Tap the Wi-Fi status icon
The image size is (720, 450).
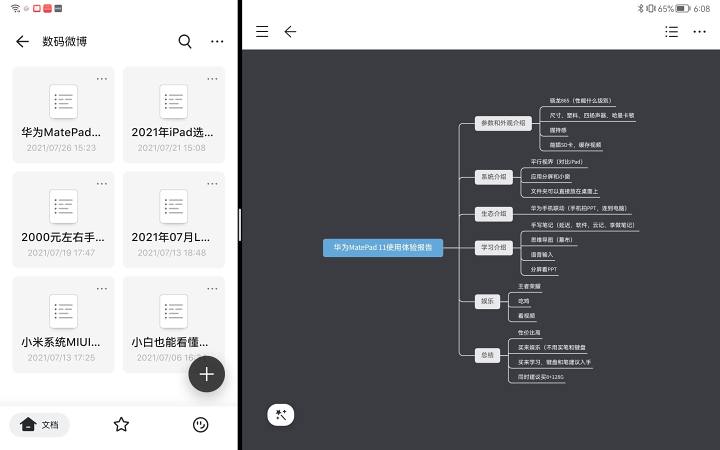pyautogui.click(x=15, y=8)
